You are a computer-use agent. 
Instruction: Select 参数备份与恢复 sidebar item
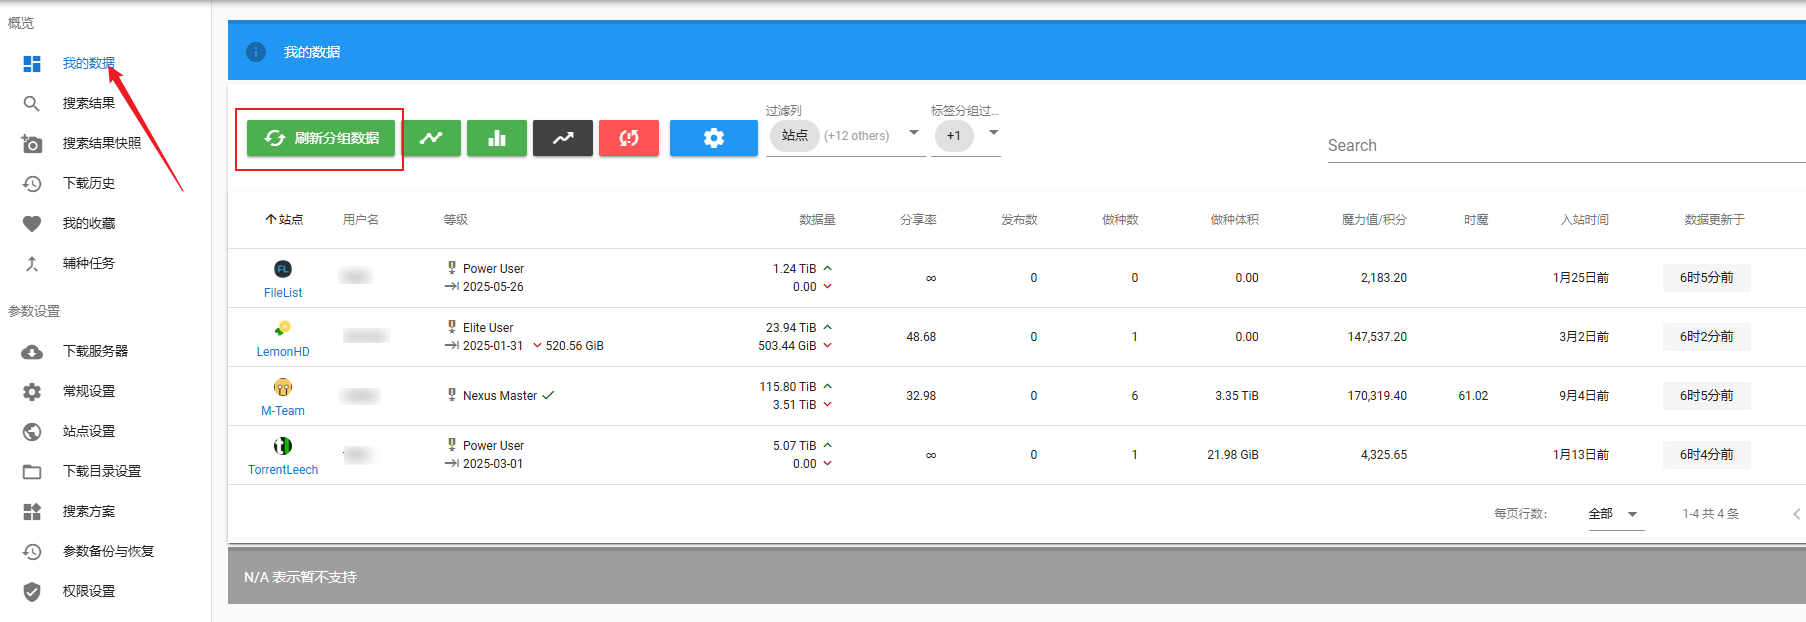[108, 551]
